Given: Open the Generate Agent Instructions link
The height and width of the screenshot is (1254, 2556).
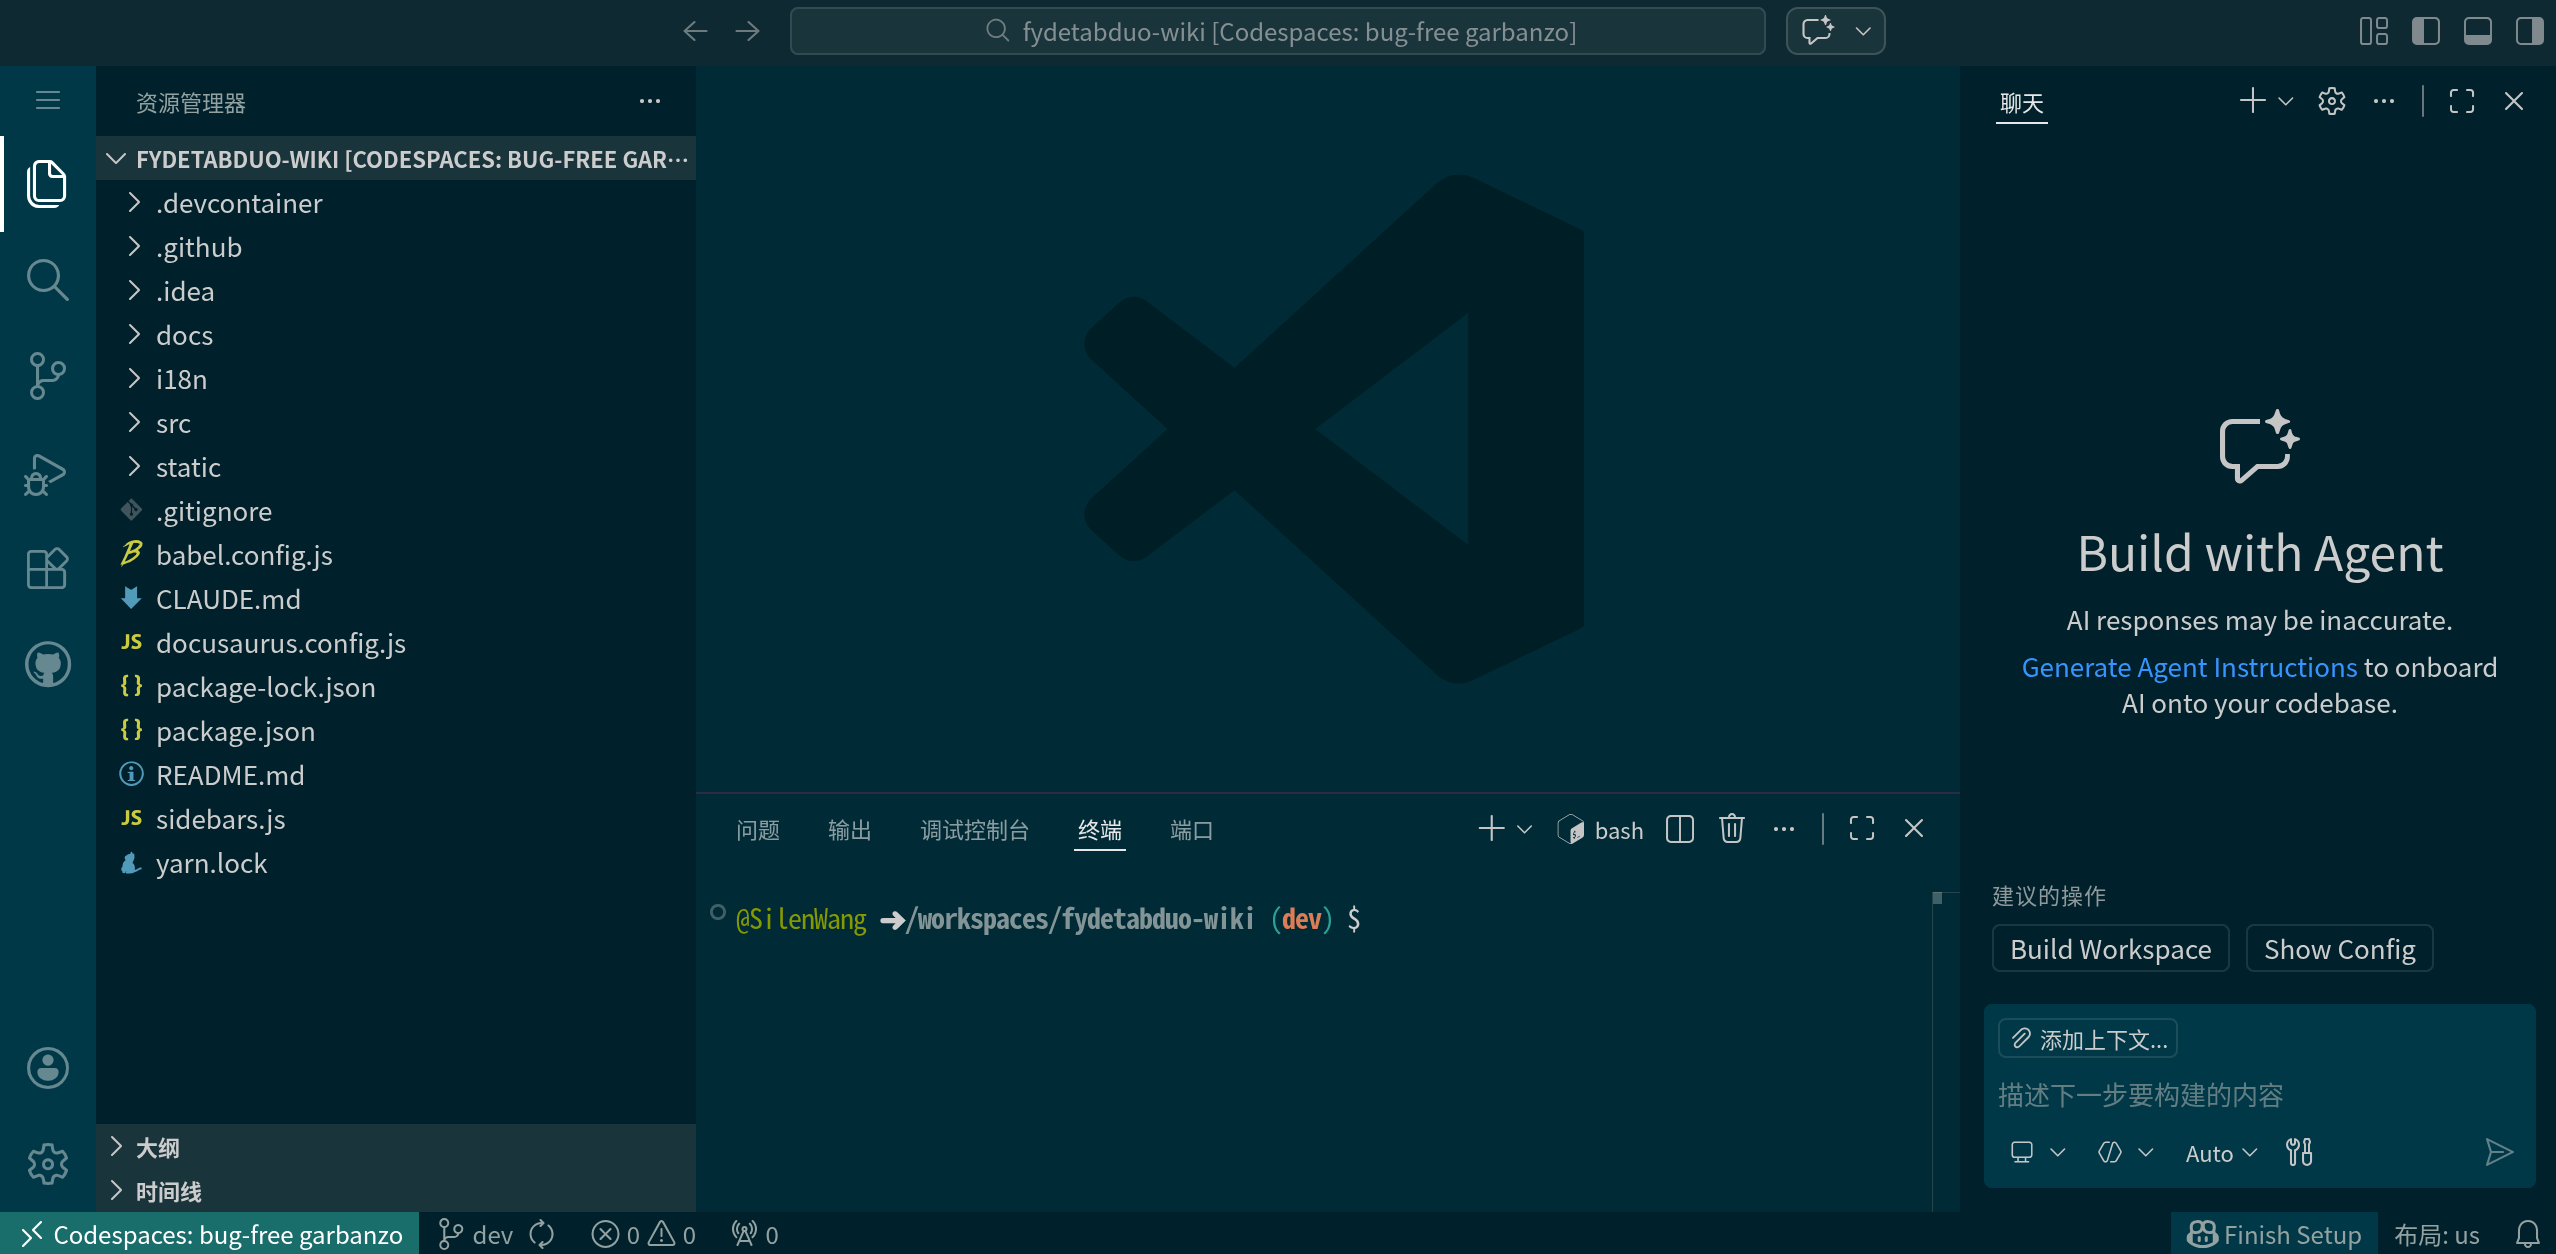Looking at the screenshot, I should point(2188,667).
